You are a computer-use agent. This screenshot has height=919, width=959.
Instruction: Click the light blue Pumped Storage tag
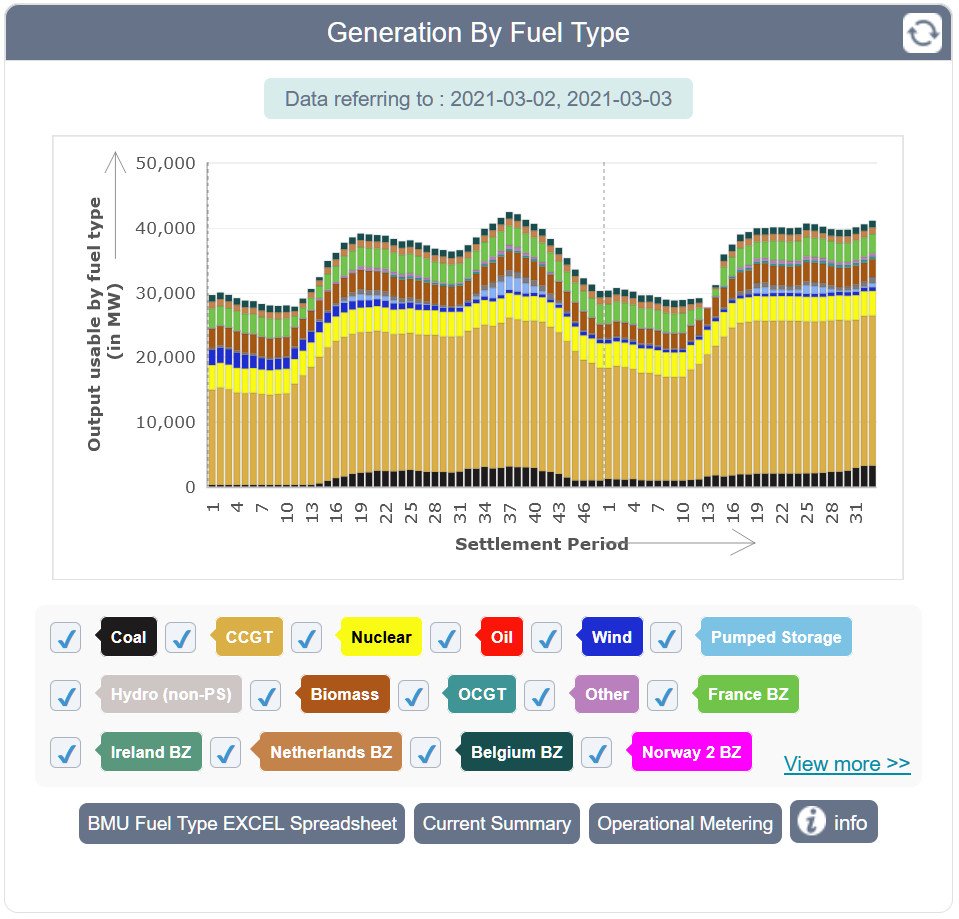pyautogui.click(x=775, y=637)
